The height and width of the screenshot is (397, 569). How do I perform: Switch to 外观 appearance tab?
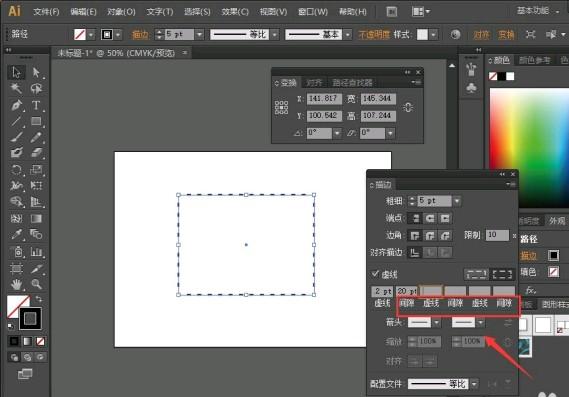point(557,221)
